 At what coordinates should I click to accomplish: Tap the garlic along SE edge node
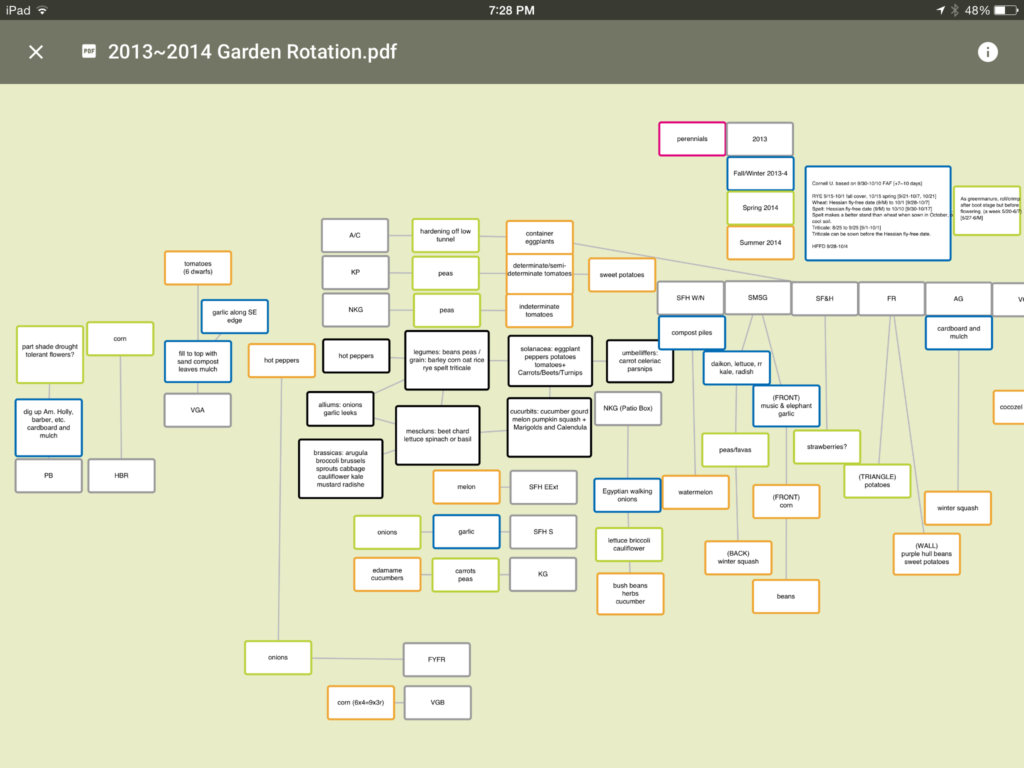235,316
